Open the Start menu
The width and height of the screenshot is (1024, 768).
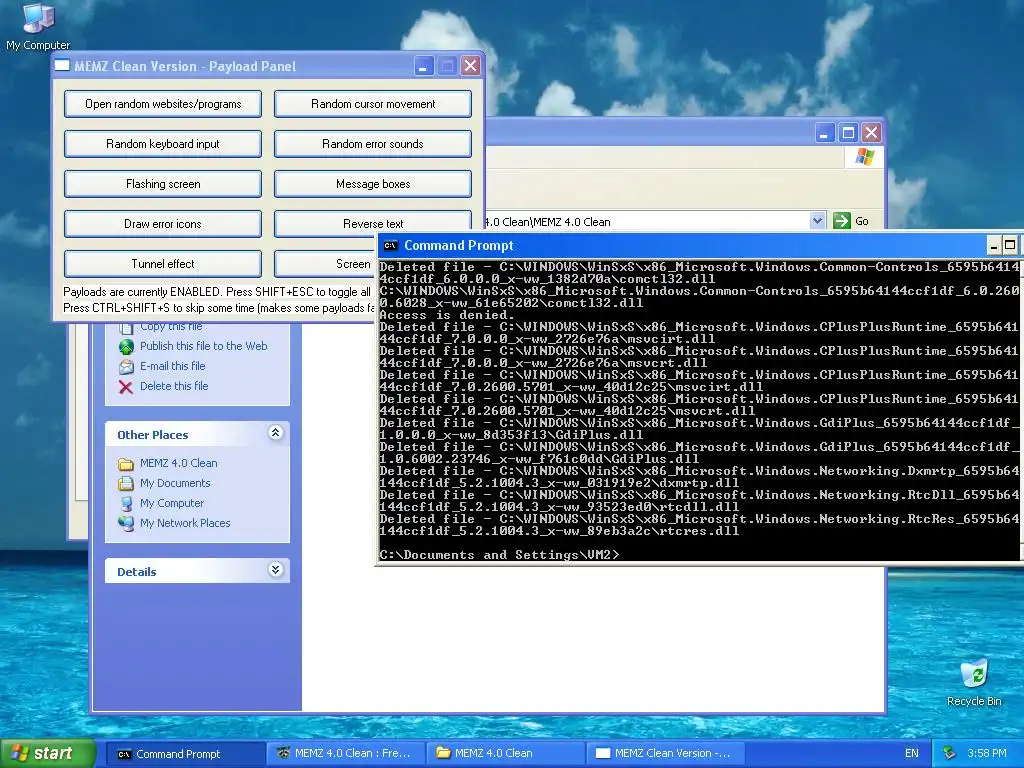click(x=48, y=754)
